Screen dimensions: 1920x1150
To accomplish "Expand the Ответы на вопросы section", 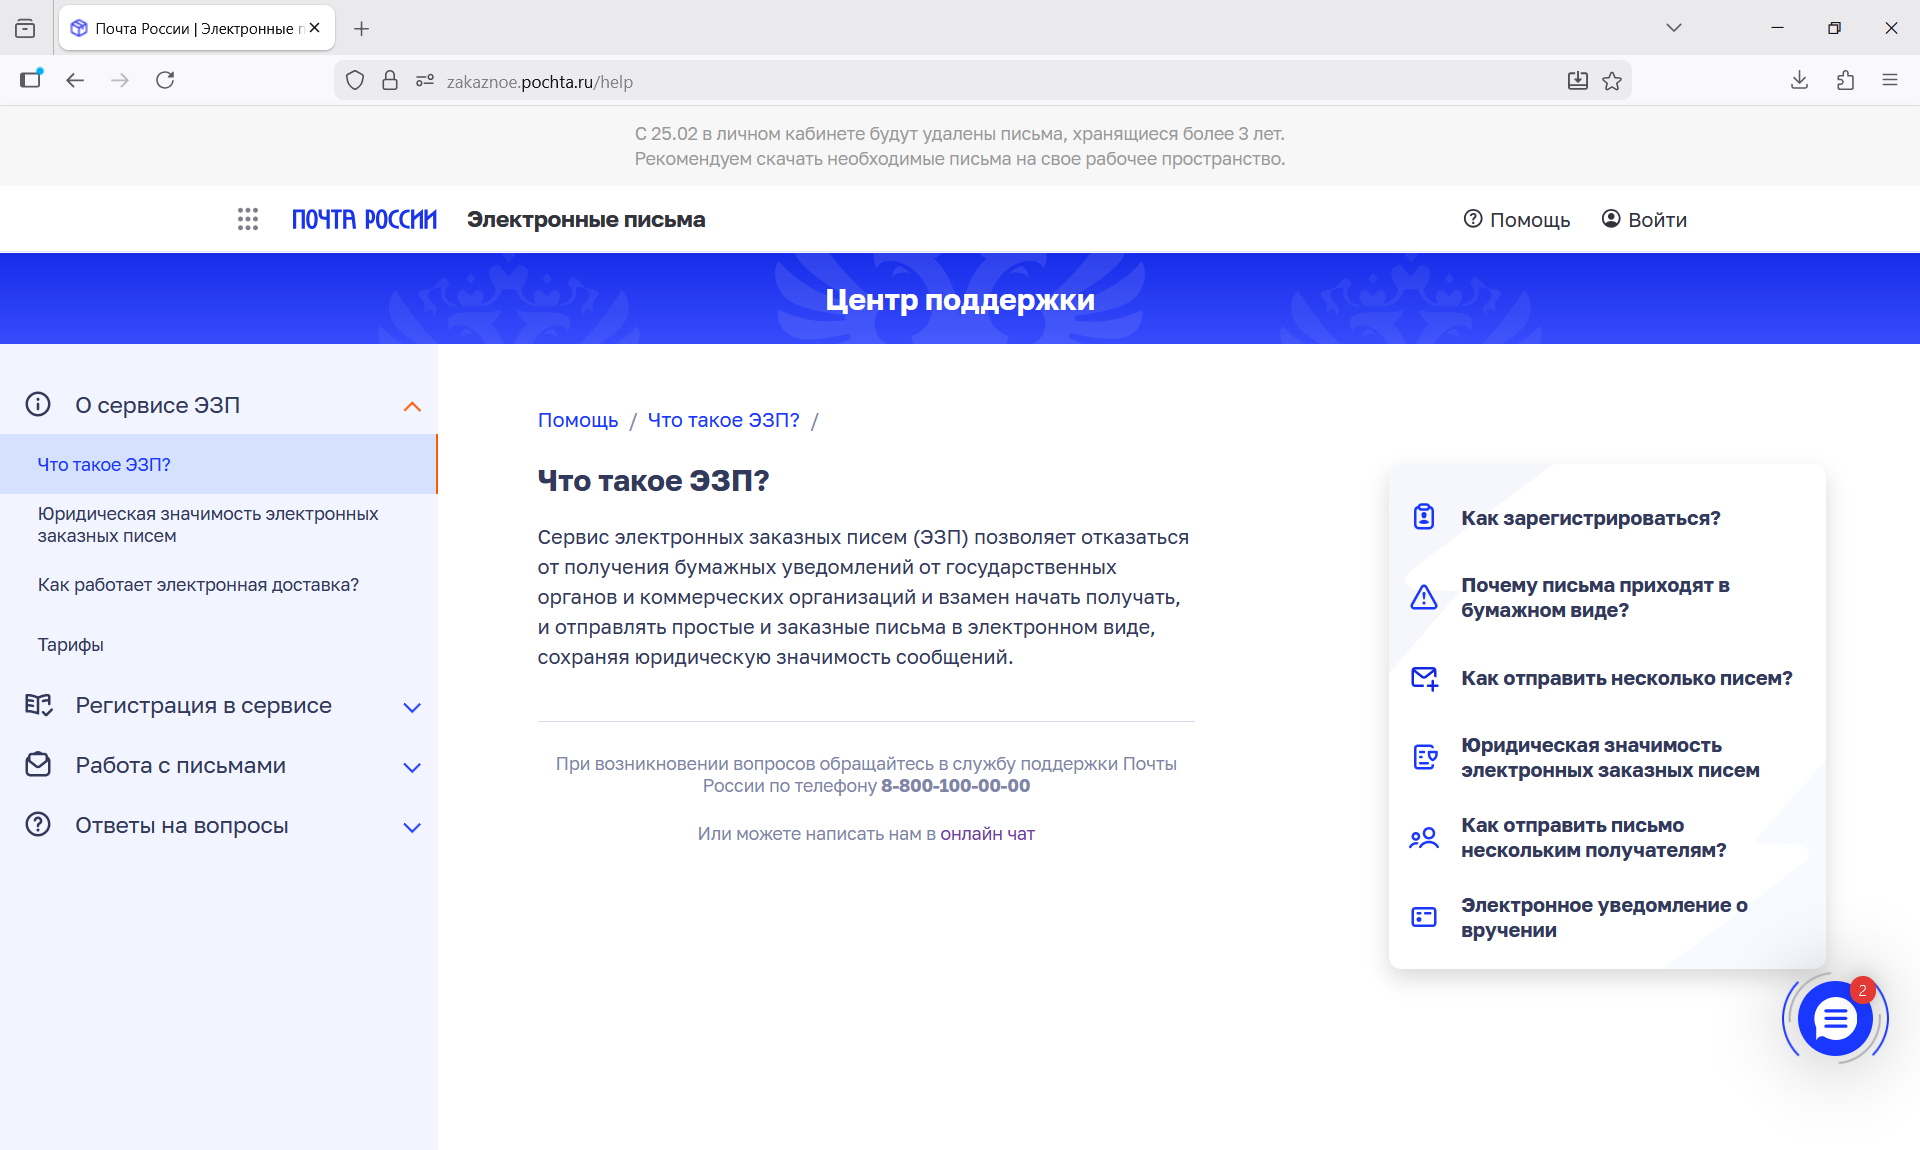I will click(x=412, y=827).
